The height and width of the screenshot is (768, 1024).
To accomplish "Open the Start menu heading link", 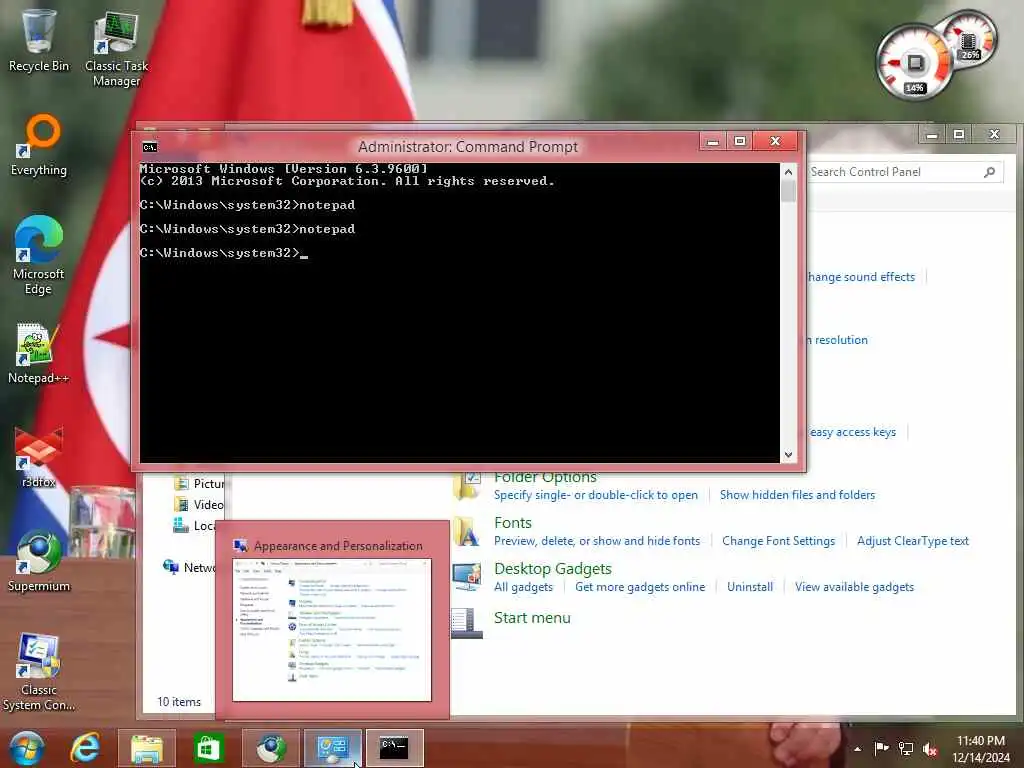I will [x=532, y=618].
